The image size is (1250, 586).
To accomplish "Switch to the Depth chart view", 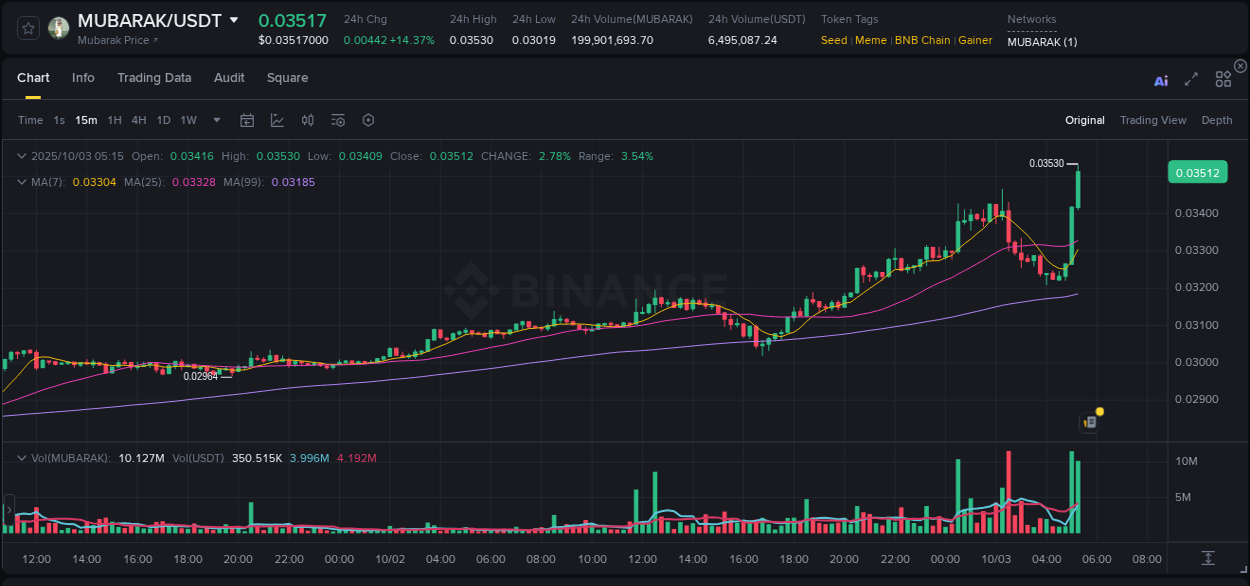I will tap(1216, 120).
